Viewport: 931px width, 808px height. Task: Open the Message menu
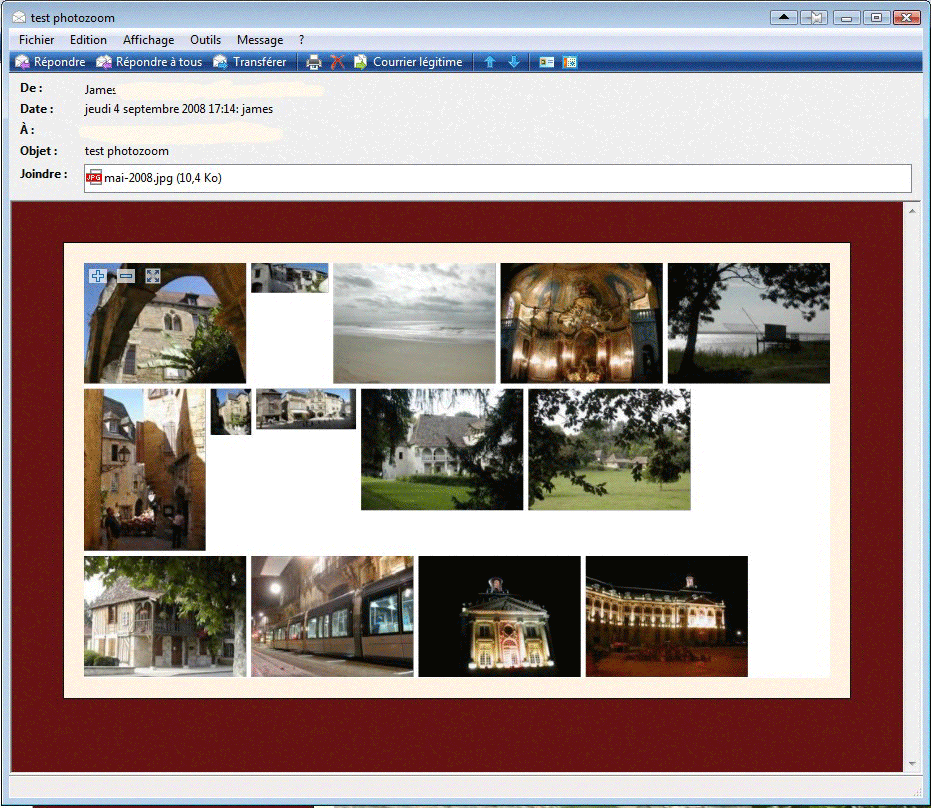click(x=259, y=40)
